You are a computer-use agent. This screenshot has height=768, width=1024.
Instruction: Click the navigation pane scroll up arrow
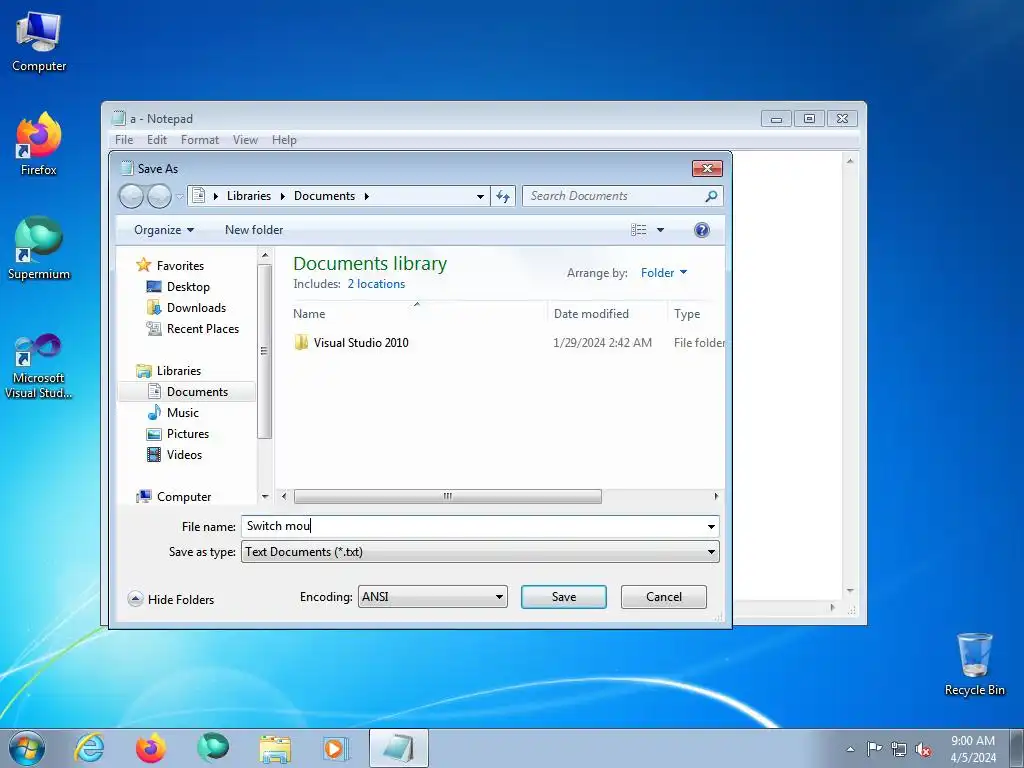264,255
